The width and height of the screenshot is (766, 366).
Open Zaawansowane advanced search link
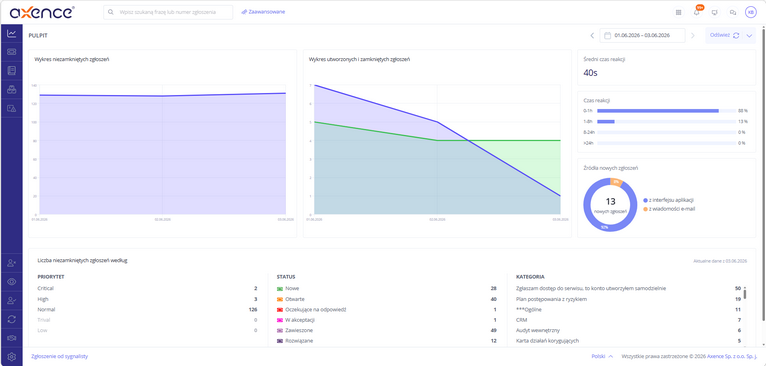pyautogui.click(x=263, y=12)
